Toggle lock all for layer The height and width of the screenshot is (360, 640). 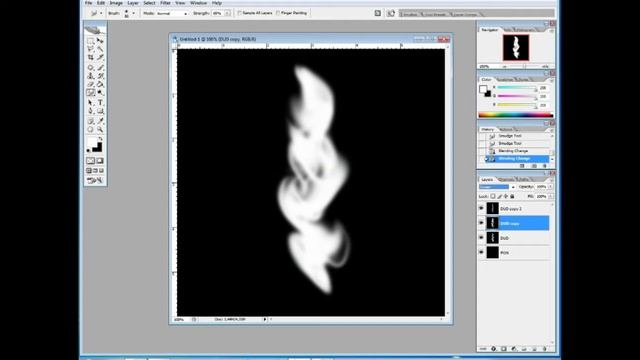(513, 196)
